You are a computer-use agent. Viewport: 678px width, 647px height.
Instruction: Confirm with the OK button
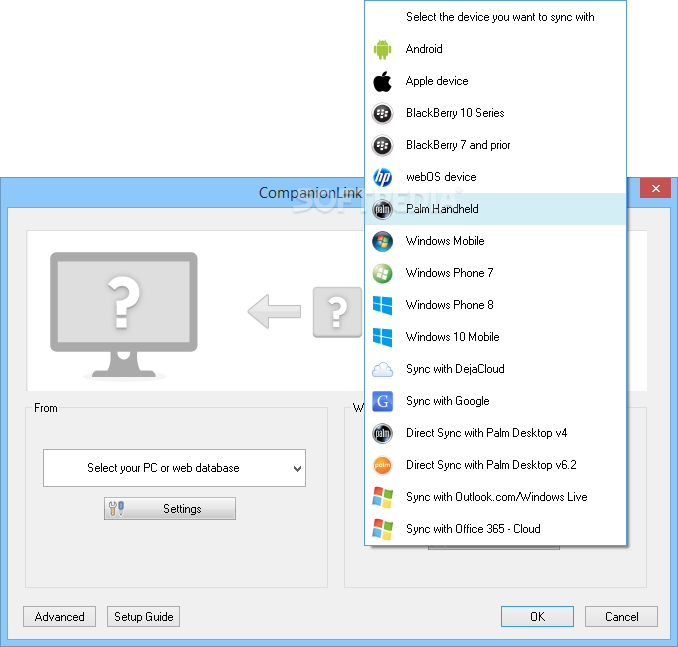click(537, 617)
